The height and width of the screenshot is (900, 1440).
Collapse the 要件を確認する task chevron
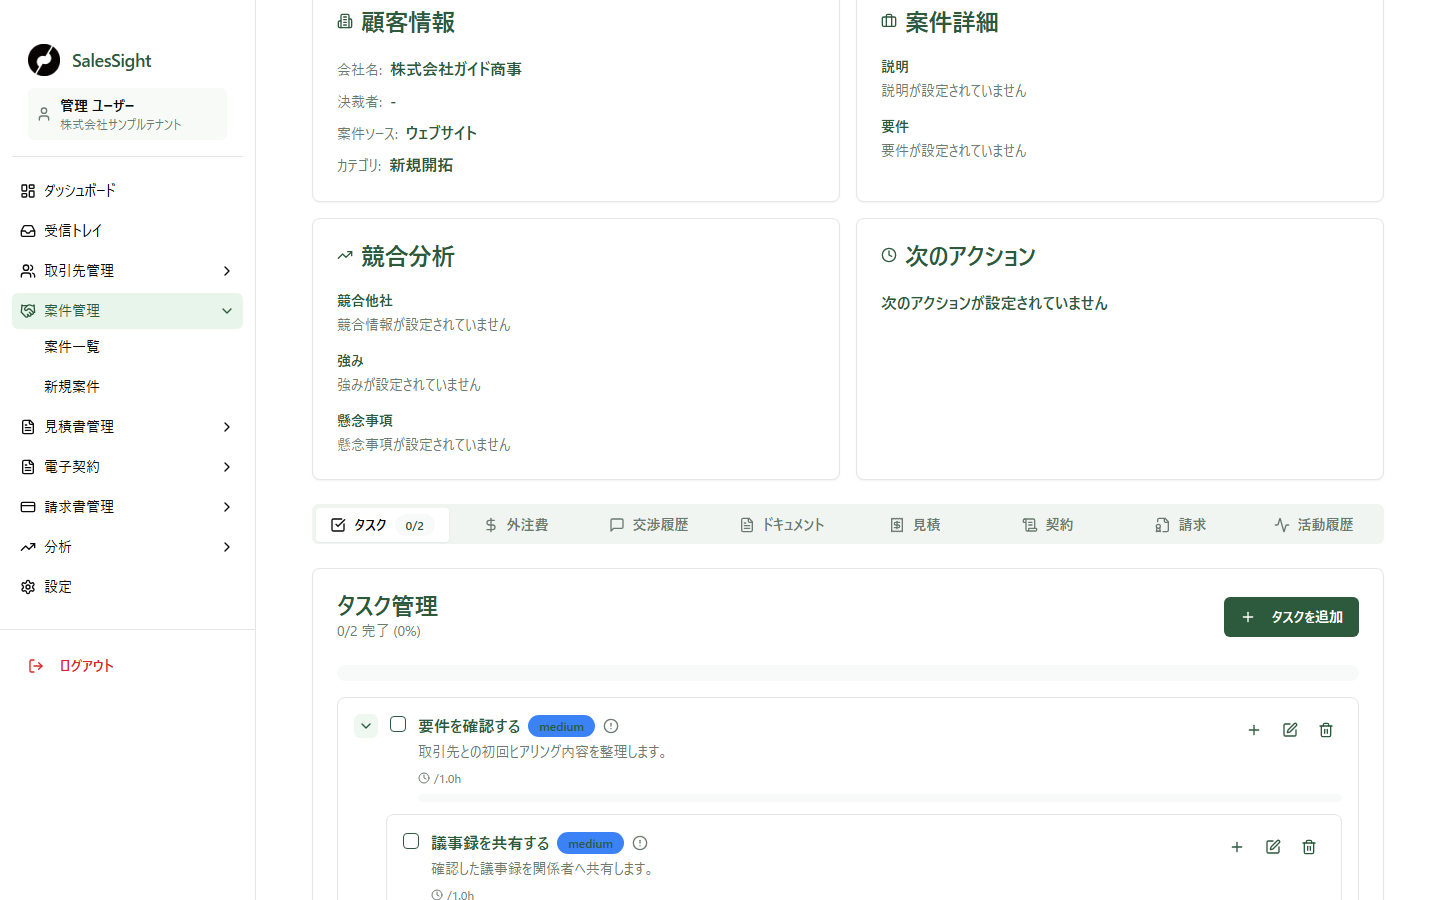(366, 726)
